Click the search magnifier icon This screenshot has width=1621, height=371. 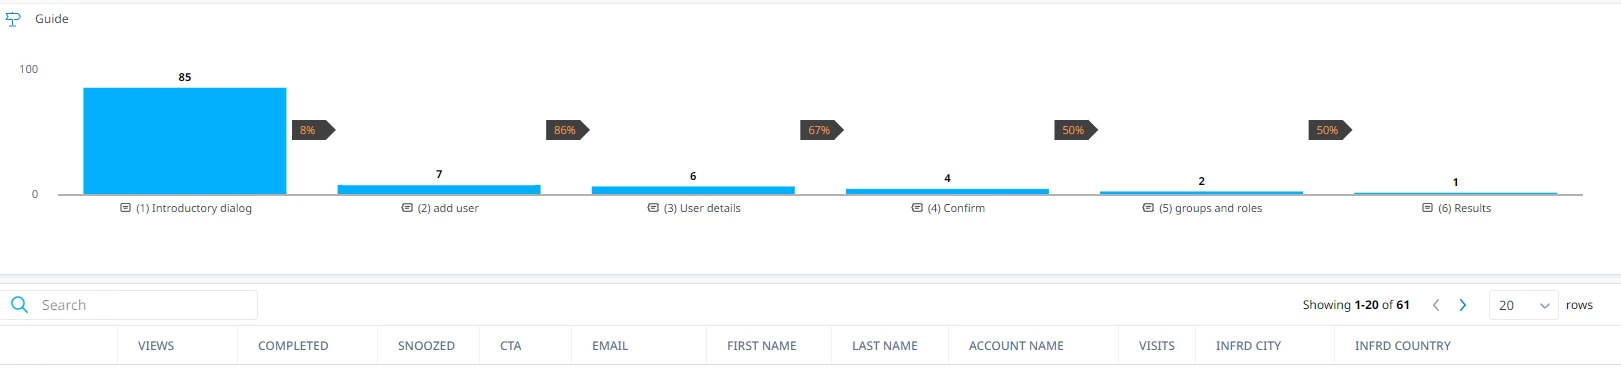coord(19,304)
